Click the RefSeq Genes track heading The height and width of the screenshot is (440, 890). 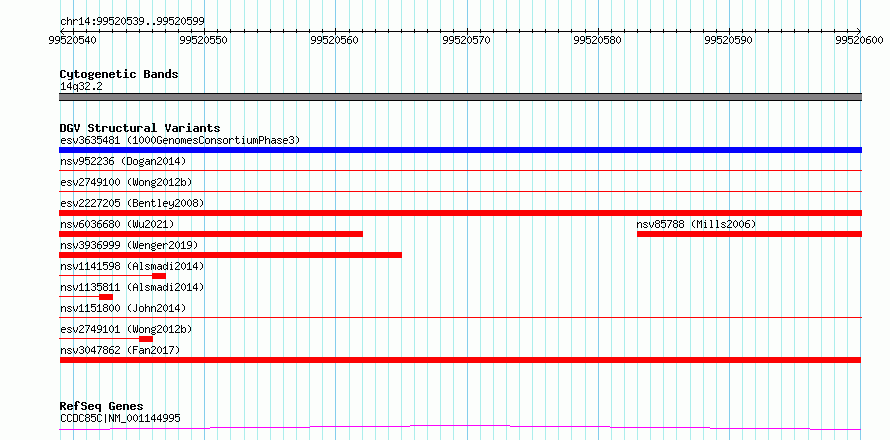pos(102,407)
